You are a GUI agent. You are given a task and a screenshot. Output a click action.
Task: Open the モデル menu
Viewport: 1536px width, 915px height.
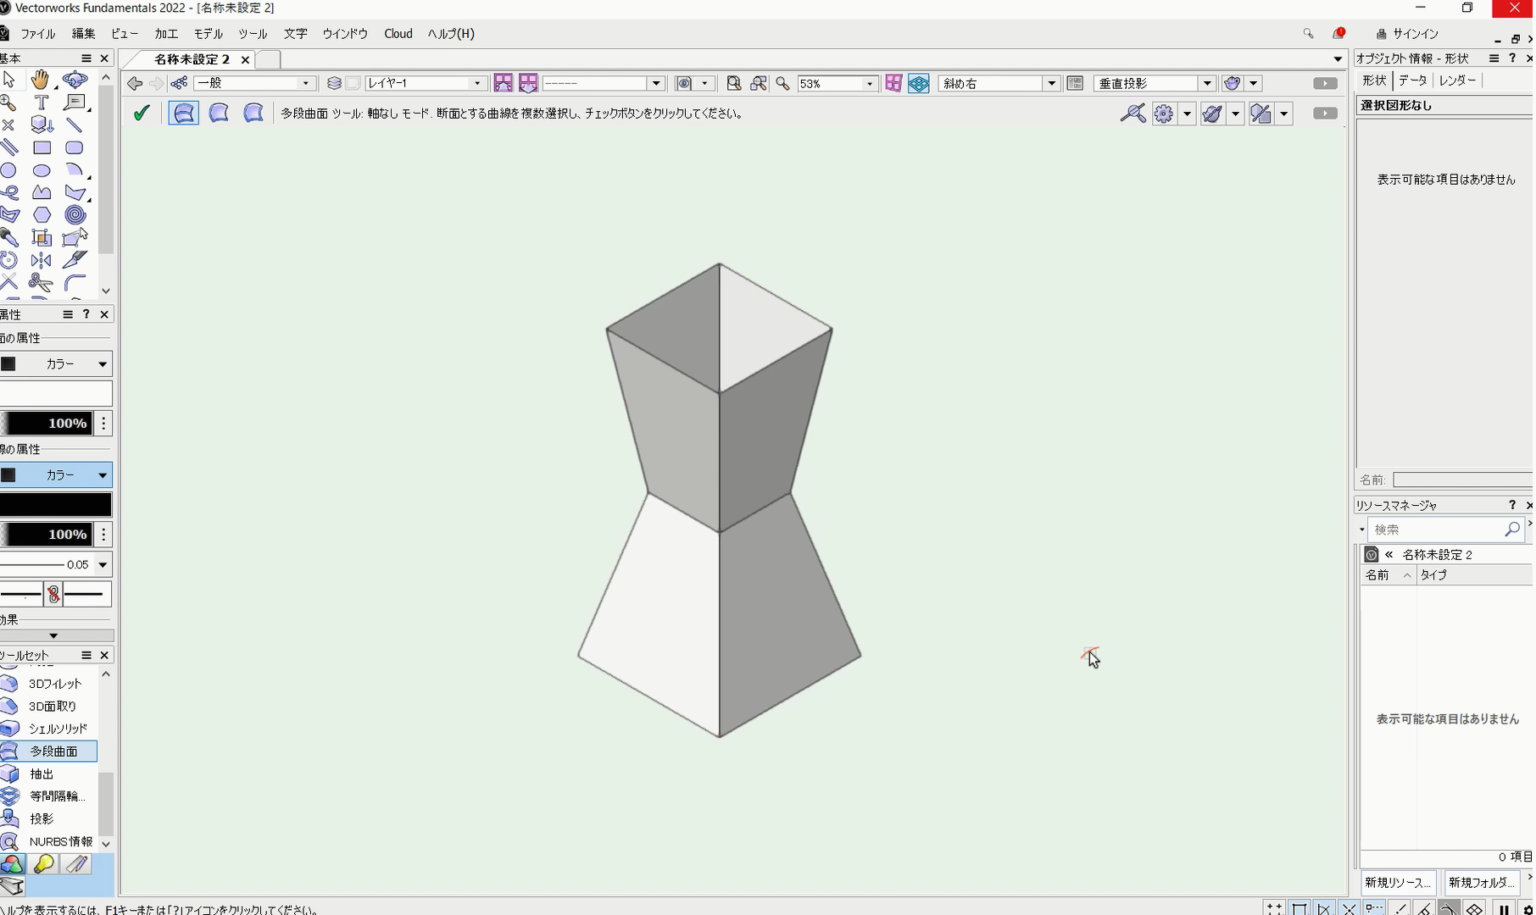point(208,34)
